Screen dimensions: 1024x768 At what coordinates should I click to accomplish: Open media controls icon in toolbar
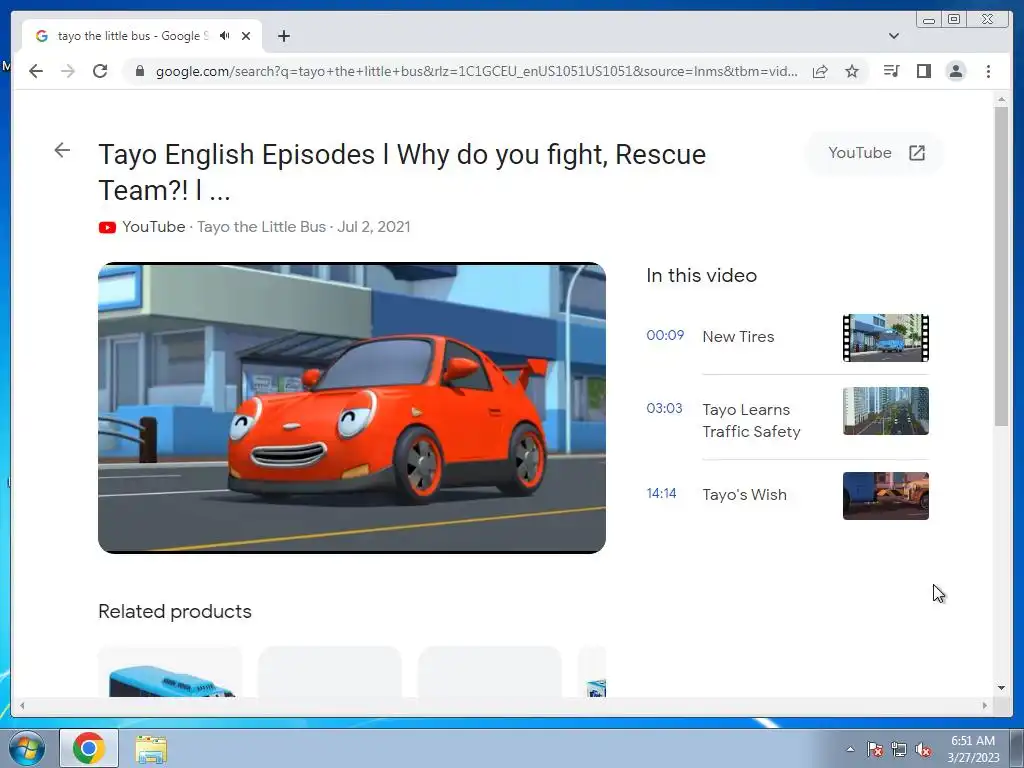click(x=891, y=71)
